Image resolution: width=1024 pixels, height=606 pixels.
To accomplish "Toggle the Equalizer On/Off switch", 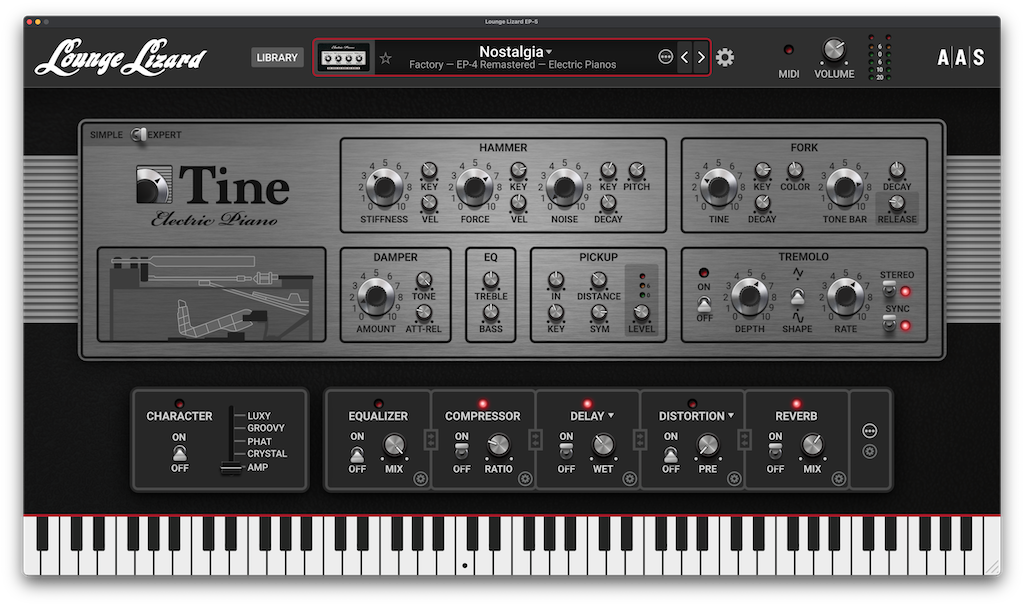I will pyautogui.click(x=357, y=453).
